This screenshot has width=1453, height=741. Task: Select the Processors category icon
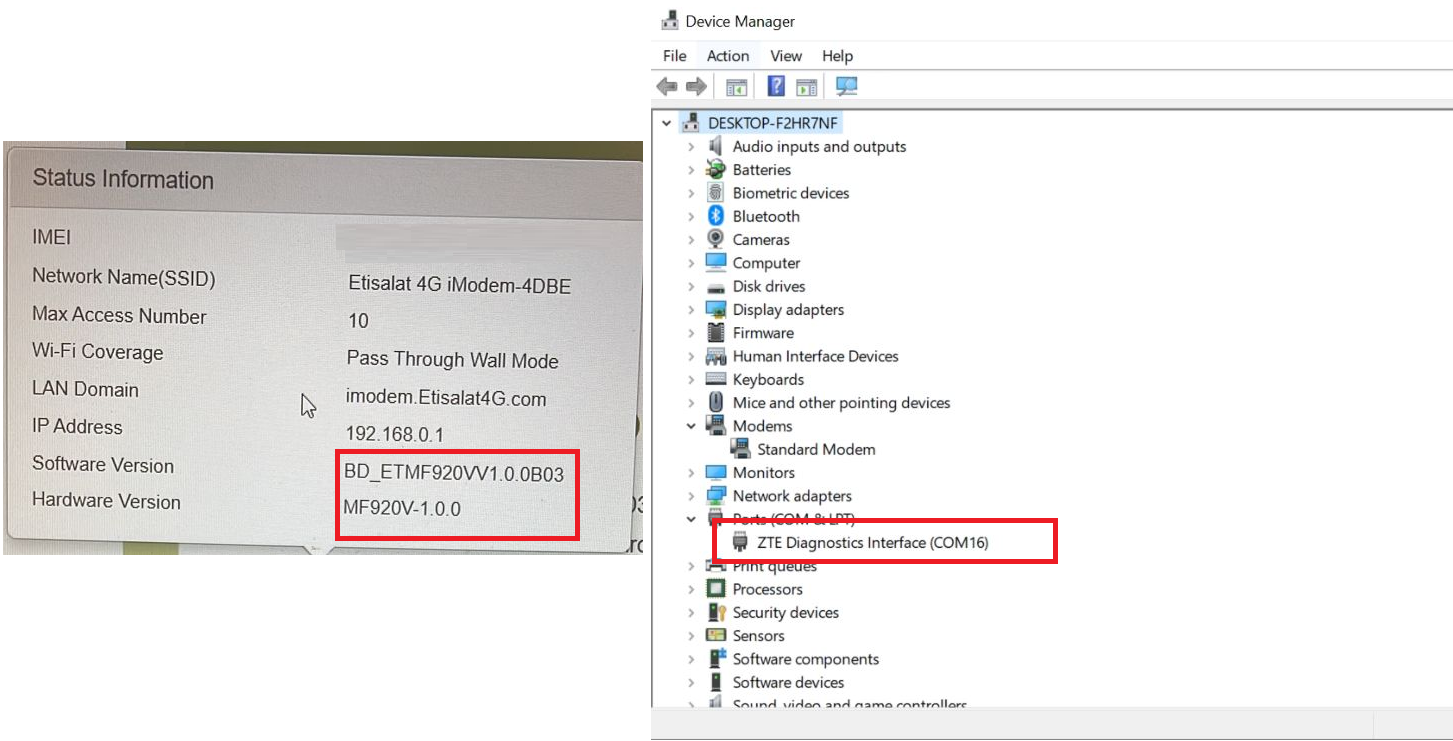(x=716, y=589)
